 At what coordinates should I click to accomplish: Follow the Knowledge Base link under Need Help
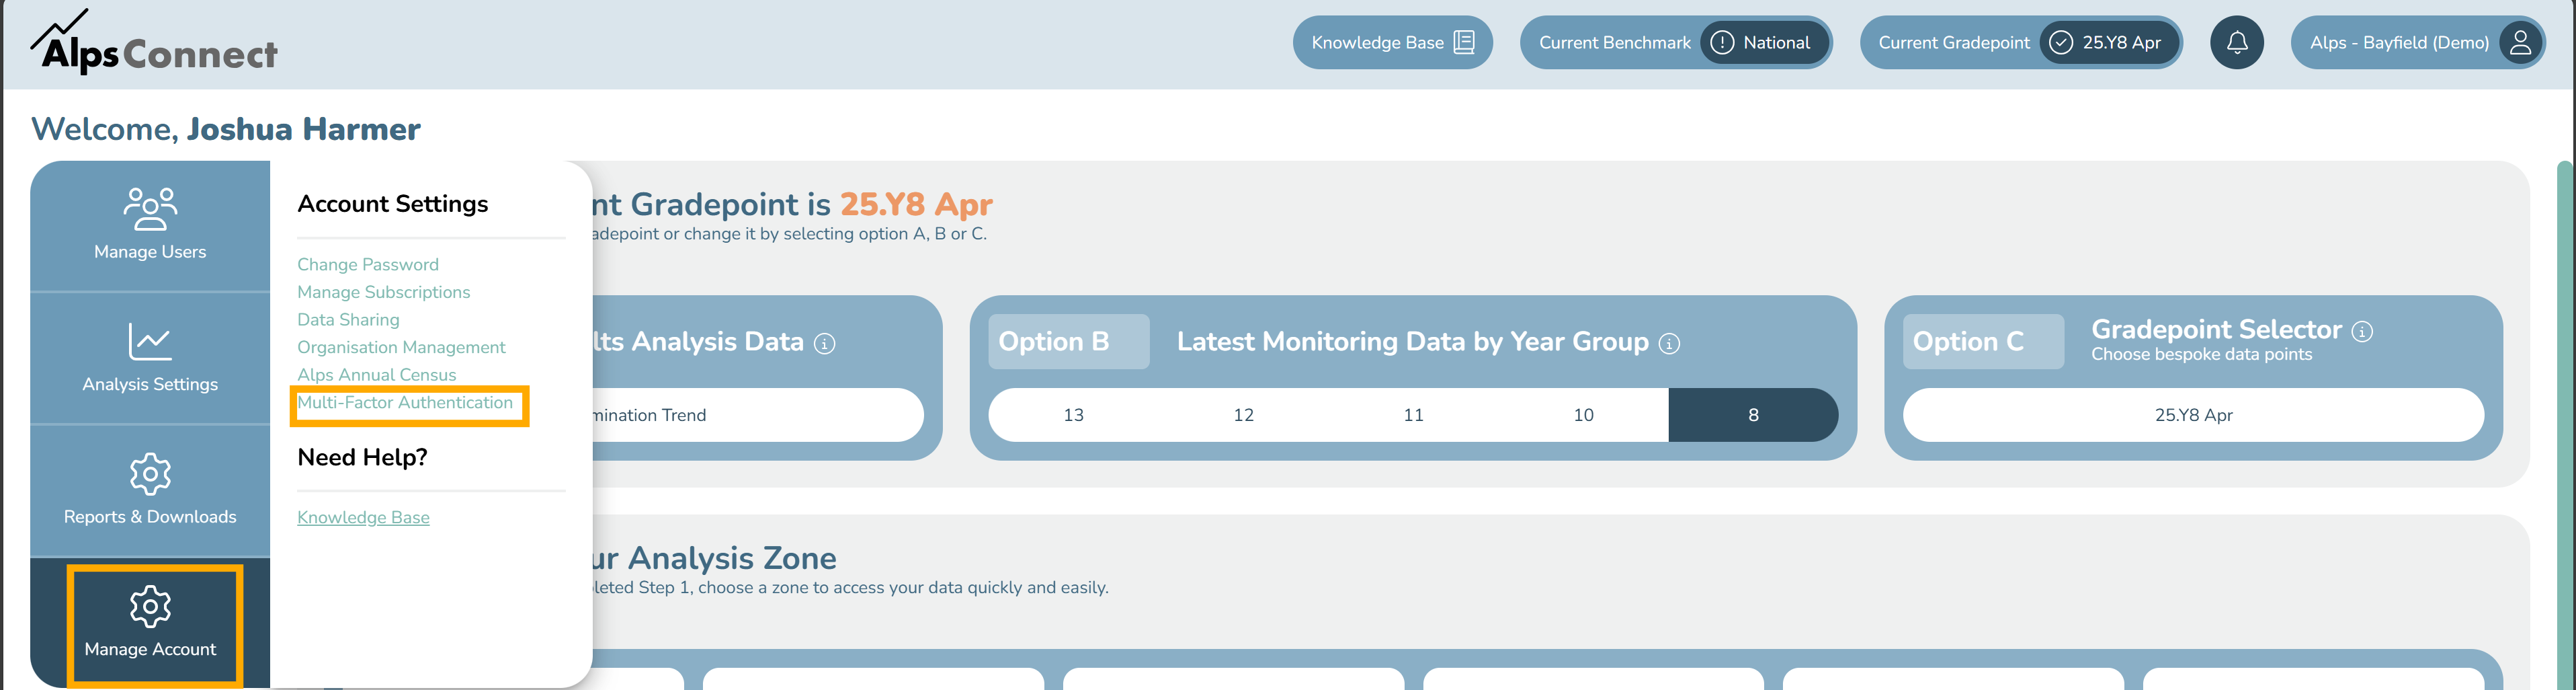coord(363,518)
